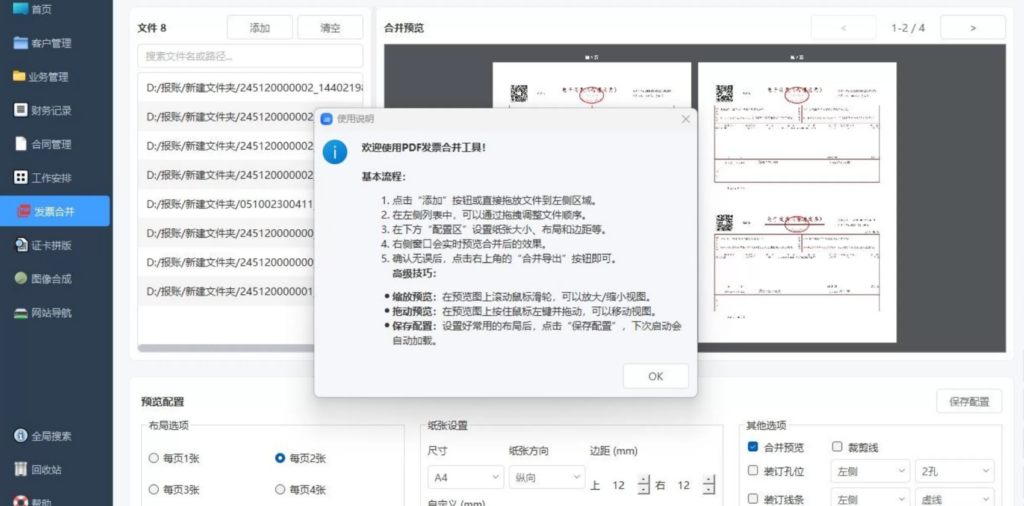Click the 帮助 lifebuoy icon
1024x506 pixels.
[21, 501]
